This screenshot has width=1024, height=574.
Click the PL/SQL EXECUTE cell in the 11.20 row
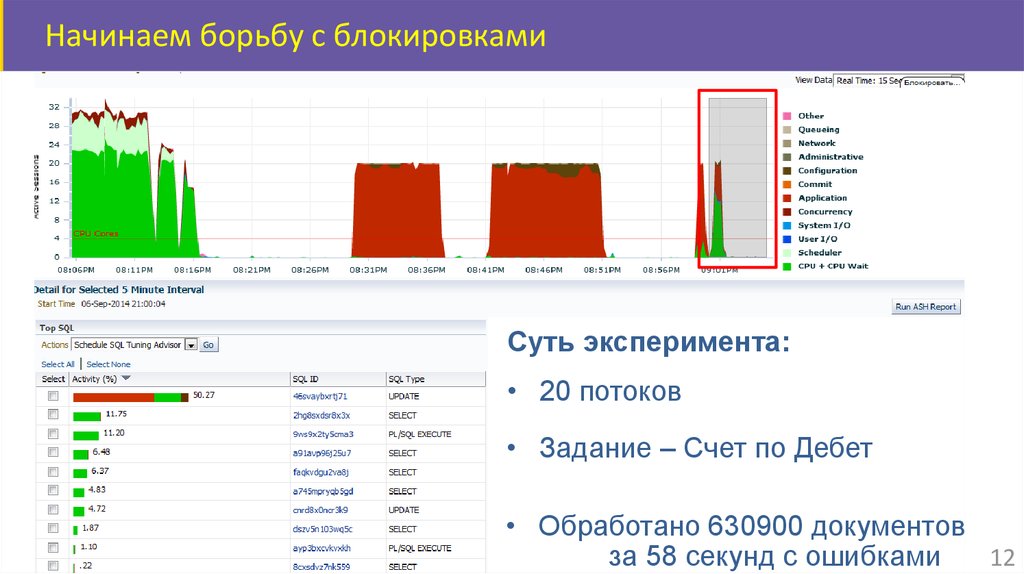pyautogui.click(x=420, y=434)
